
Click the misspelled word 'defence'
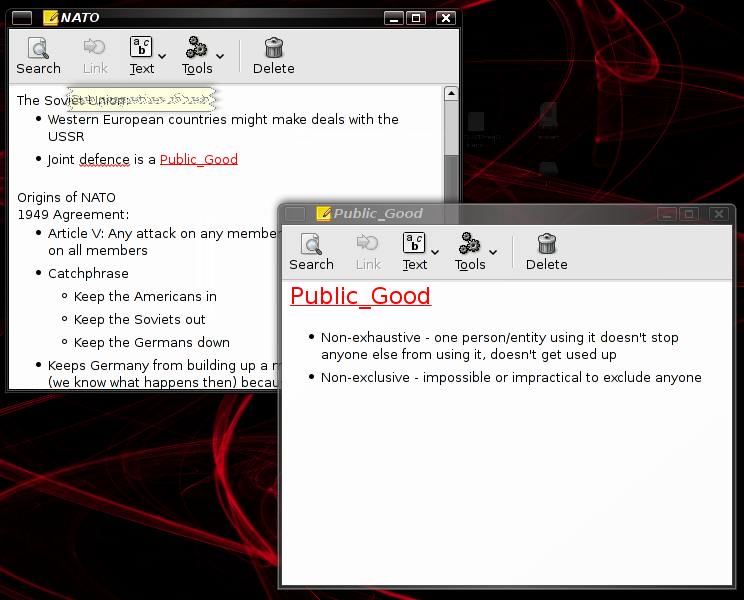(104, 160)
